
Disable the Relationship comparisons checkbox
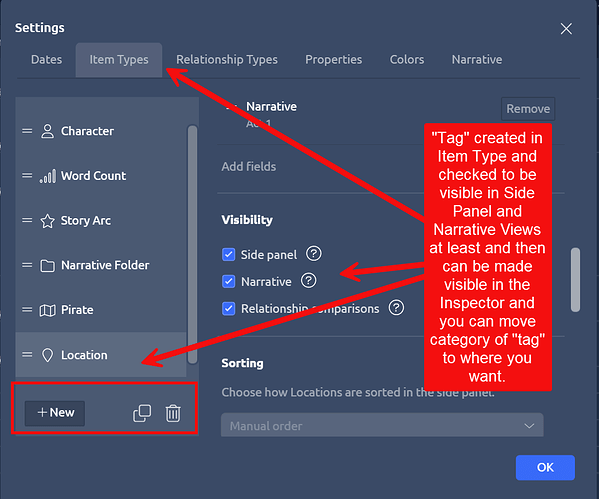click(228, 308)
